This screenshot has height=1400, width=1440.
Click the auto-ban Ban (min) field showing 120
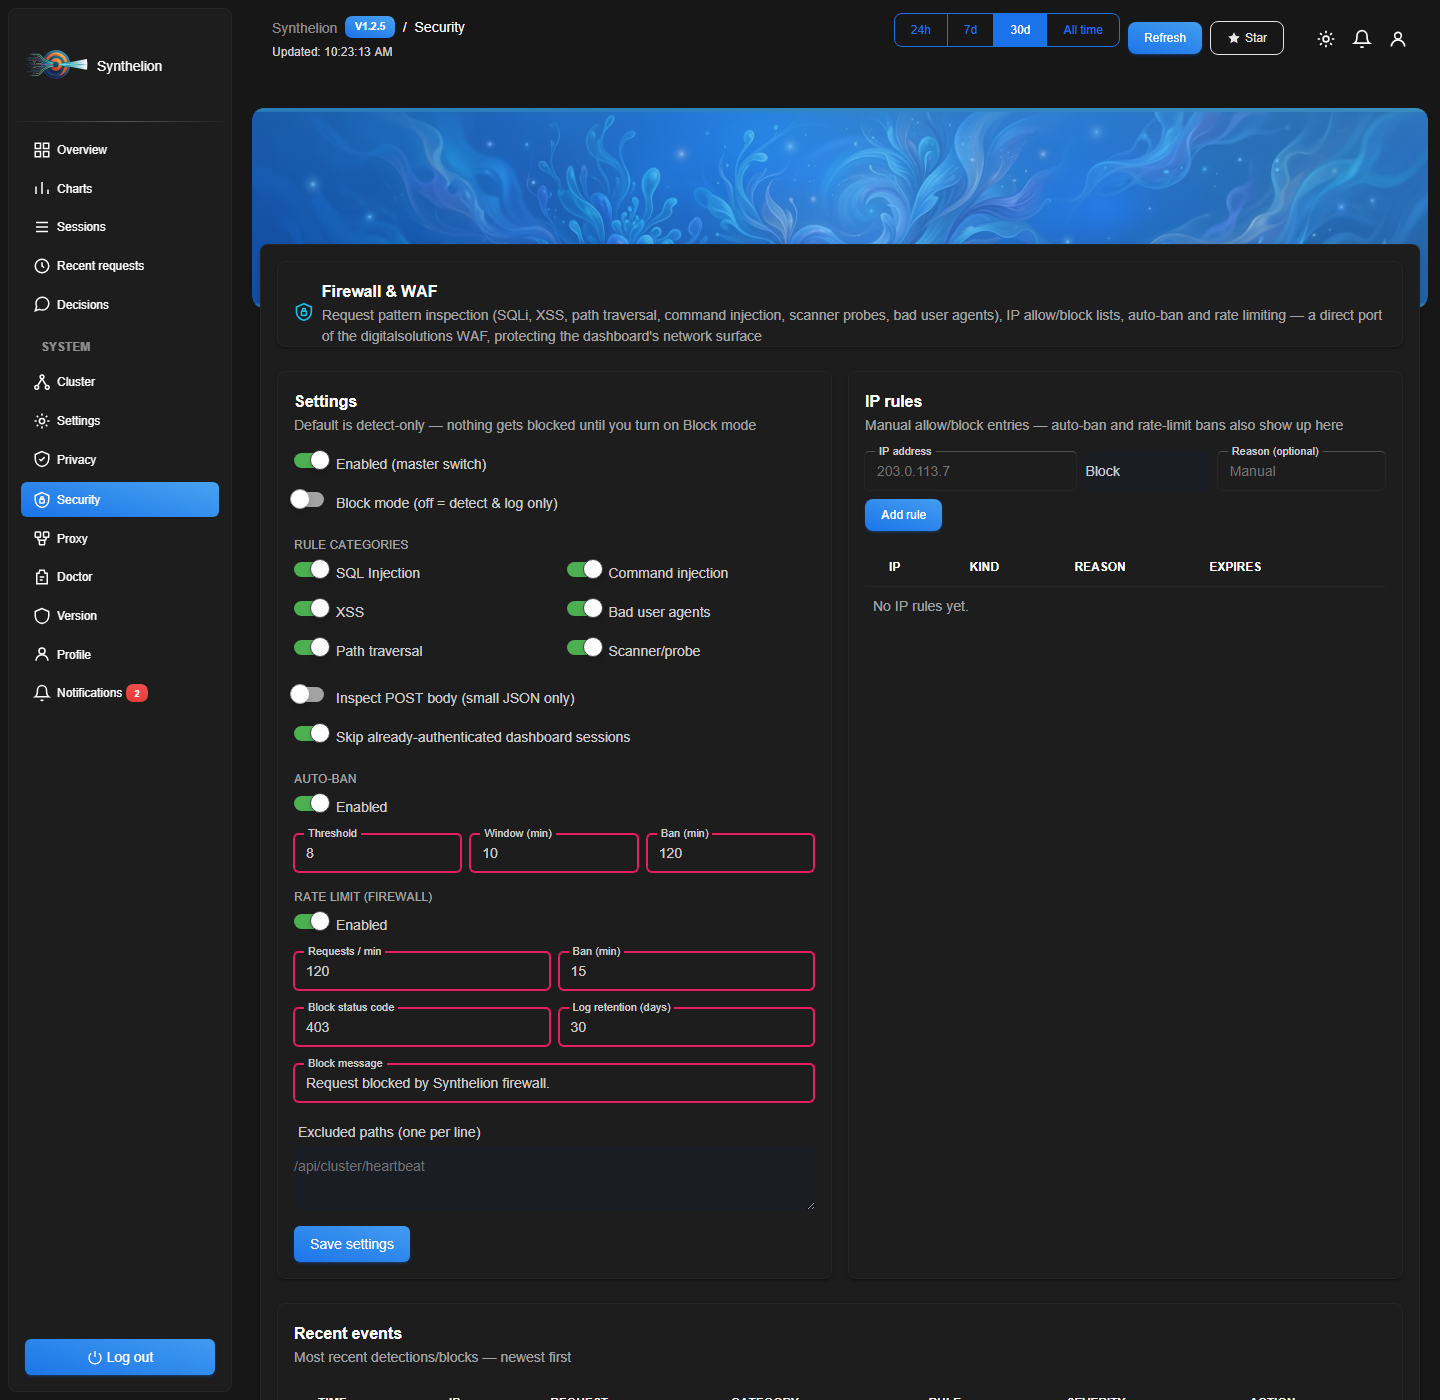(730, 853)
